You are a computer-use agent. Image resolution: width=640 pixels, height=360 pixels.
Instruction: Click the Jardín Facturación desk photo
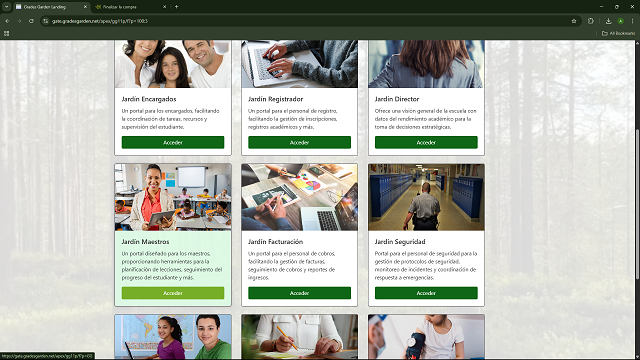tap(299, 197)
